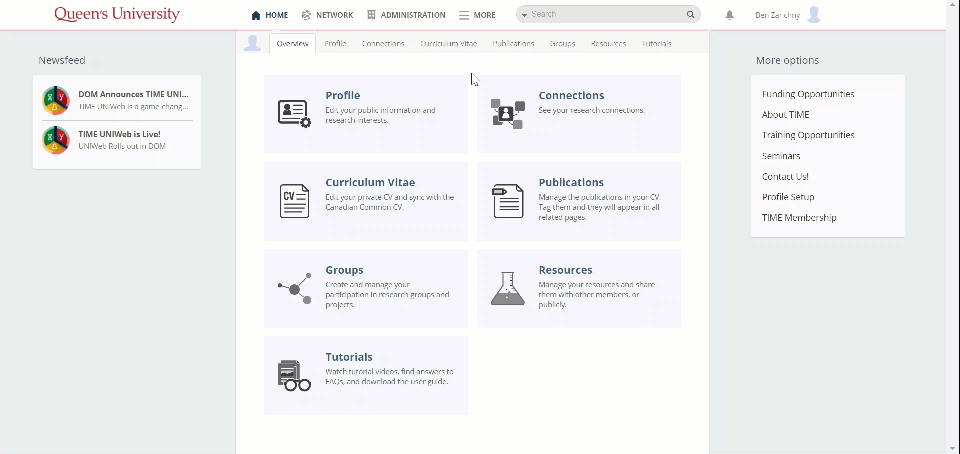
Task: Open the Network menu
Action: 327,15
